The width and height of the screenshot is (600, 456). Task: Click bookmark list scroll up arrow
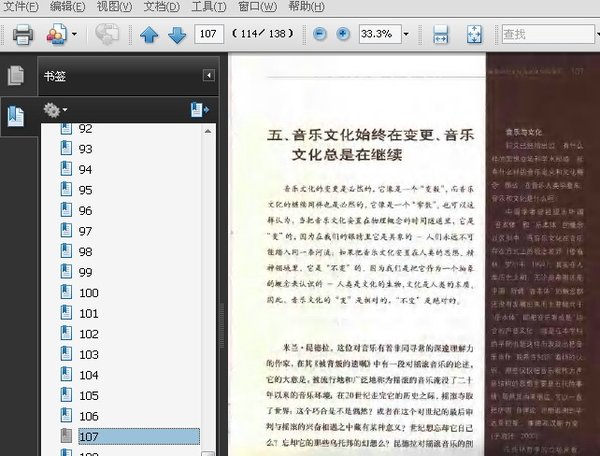208,131
